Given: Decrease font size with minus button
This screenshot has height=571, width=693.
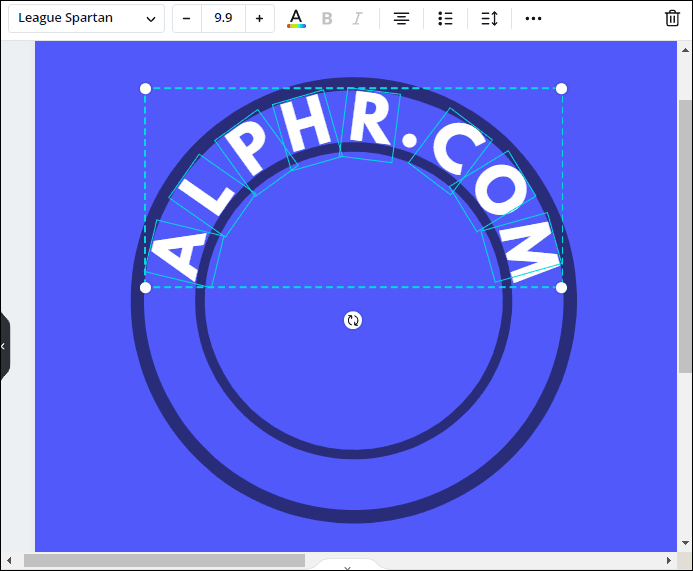Looking at the screenshot, I should pyautogui.click(x=187, y=19).
